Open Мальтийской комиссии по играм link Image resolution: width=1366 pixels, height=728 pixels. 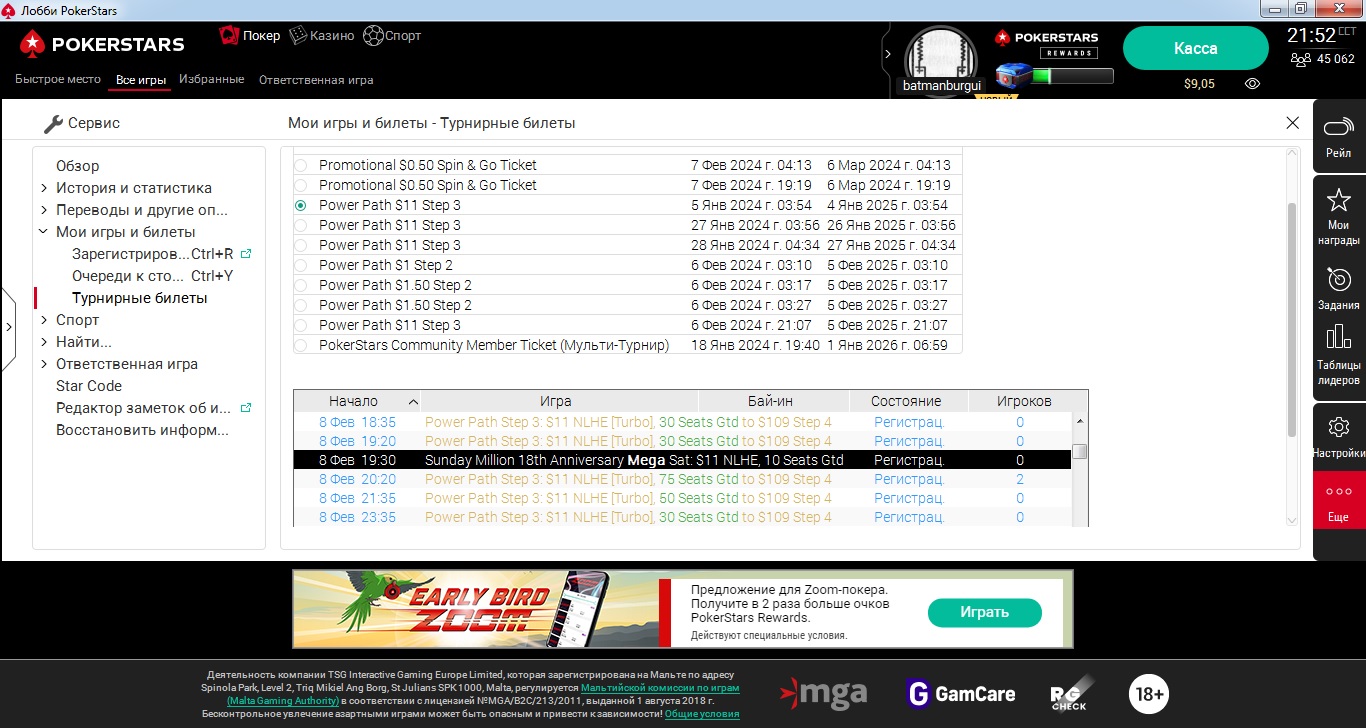[x=660, y=688]
